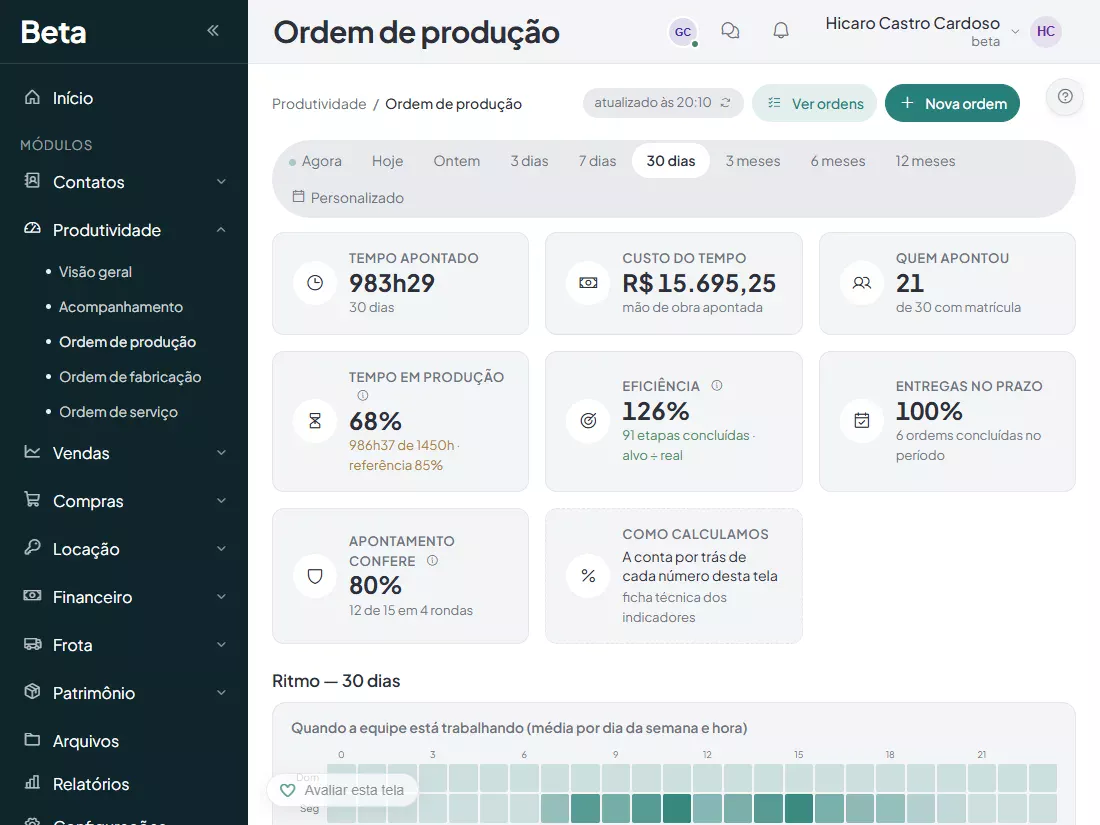Viewport: 1100px width, 825px height.
Task: Select the 30 dias period tab
Action: pyautogui.click(x=671, y=161)
